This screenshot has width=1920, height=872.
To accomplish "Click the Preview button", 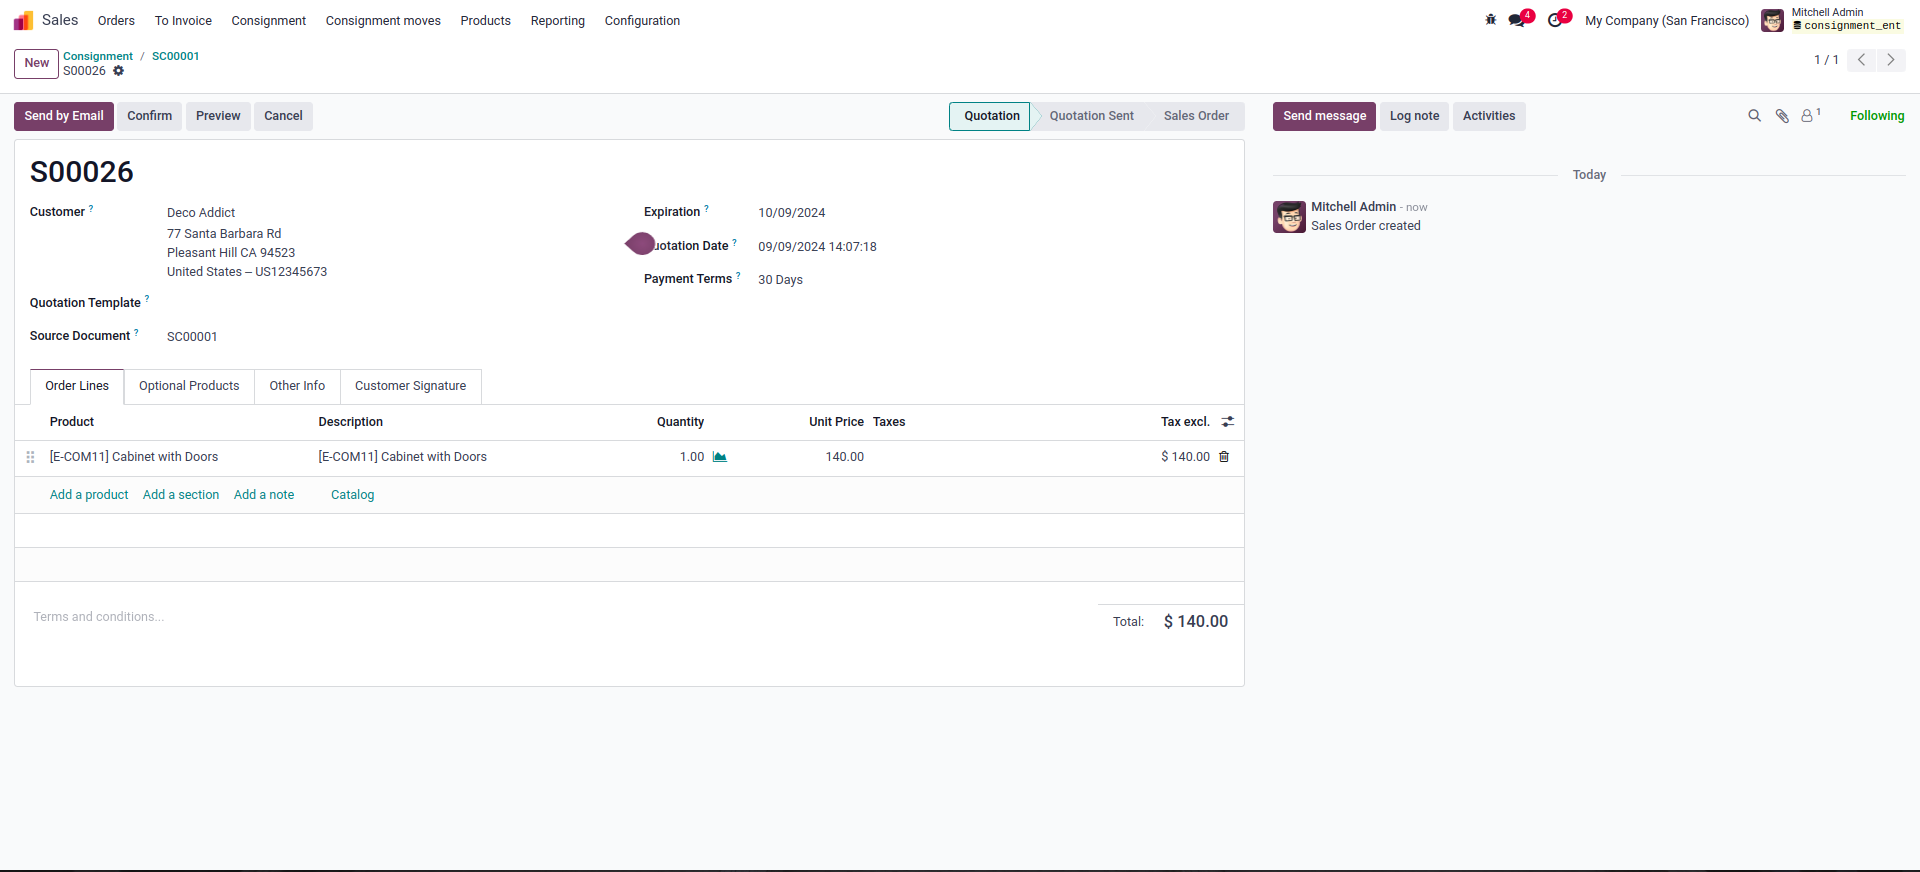I will tap(218, 116).
